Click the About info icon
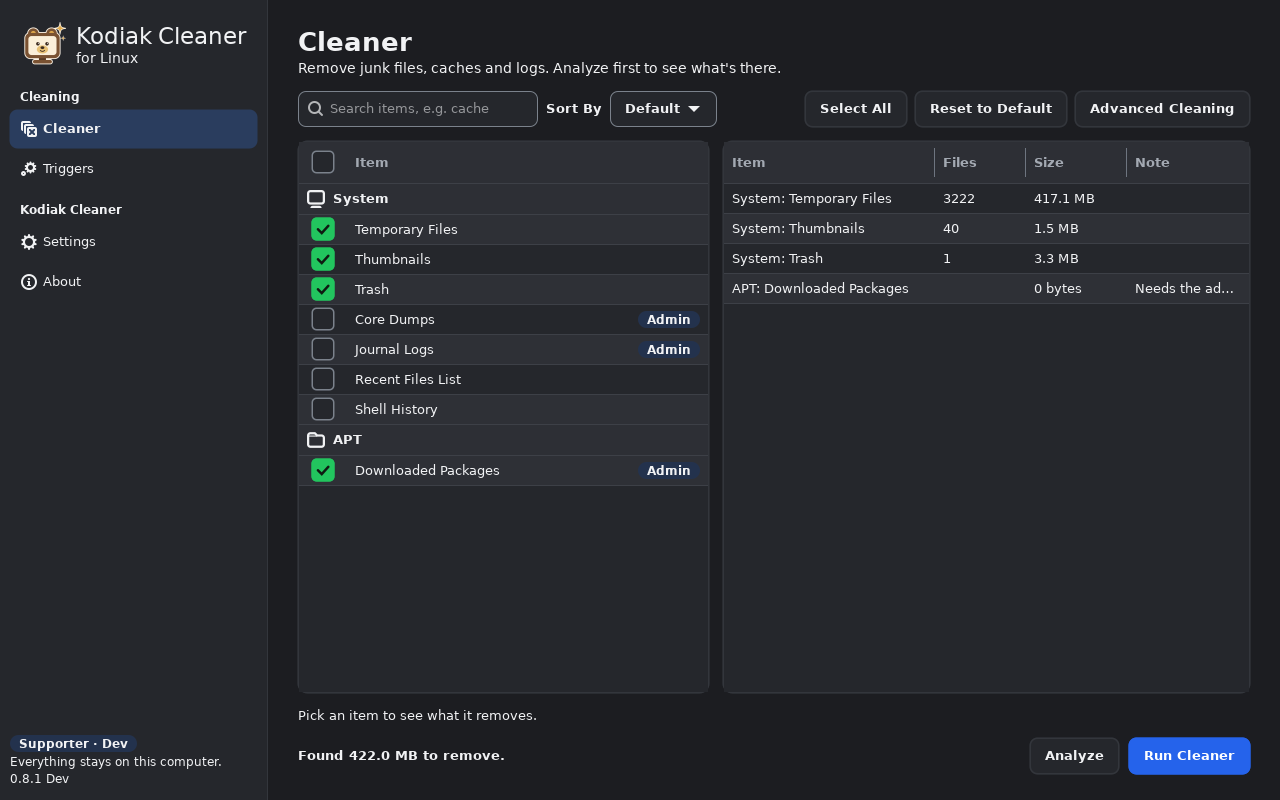This screenshot has width=1280, height=800. point(29,282)
